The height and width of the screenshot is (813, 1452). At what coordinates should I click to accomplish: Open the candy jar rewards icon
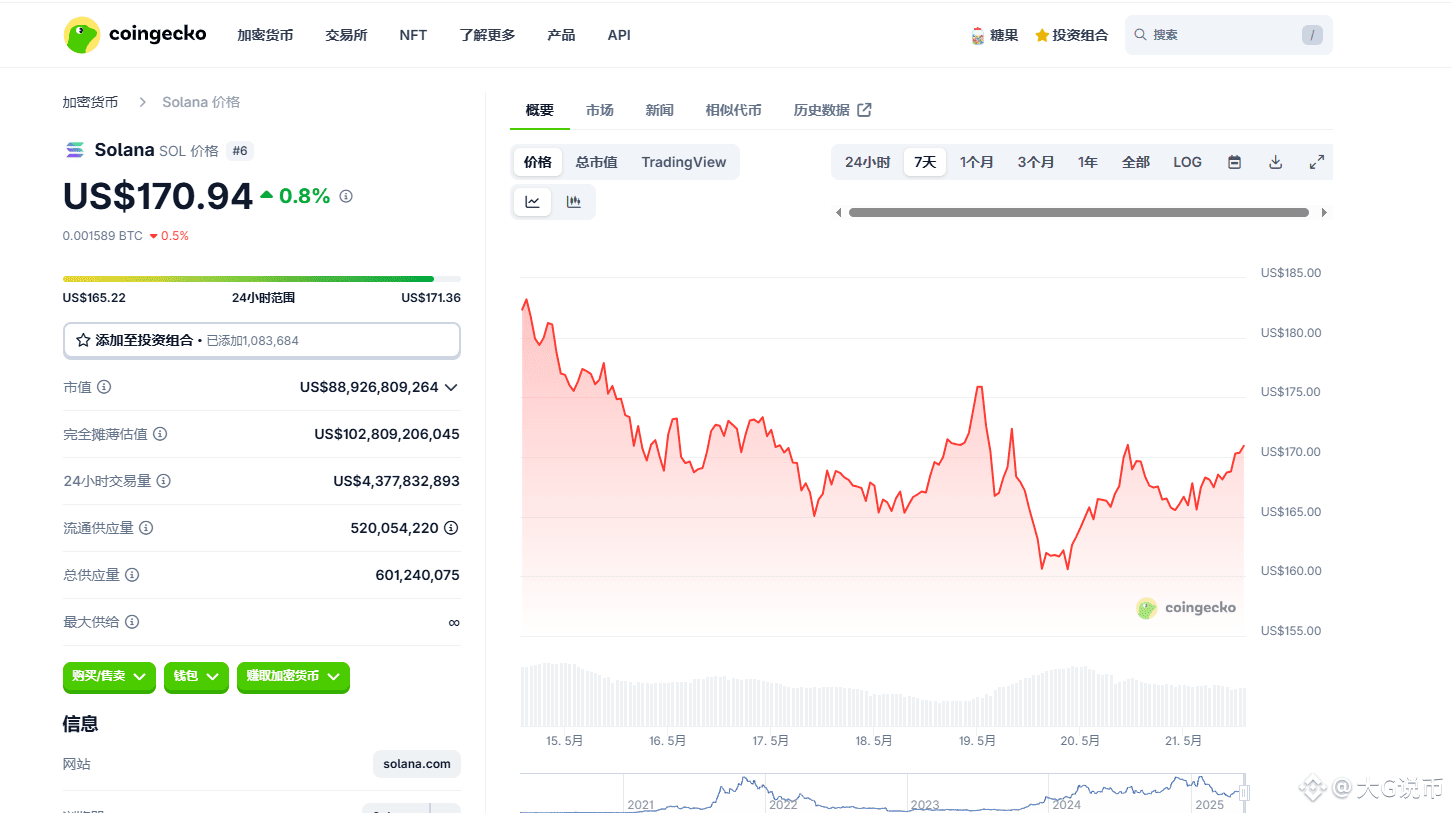coord(978,35)
